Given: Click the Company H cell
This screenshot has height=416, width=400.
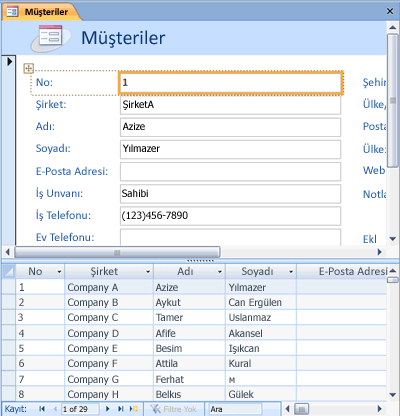Looking at the screenshot, I should (109, 394).
